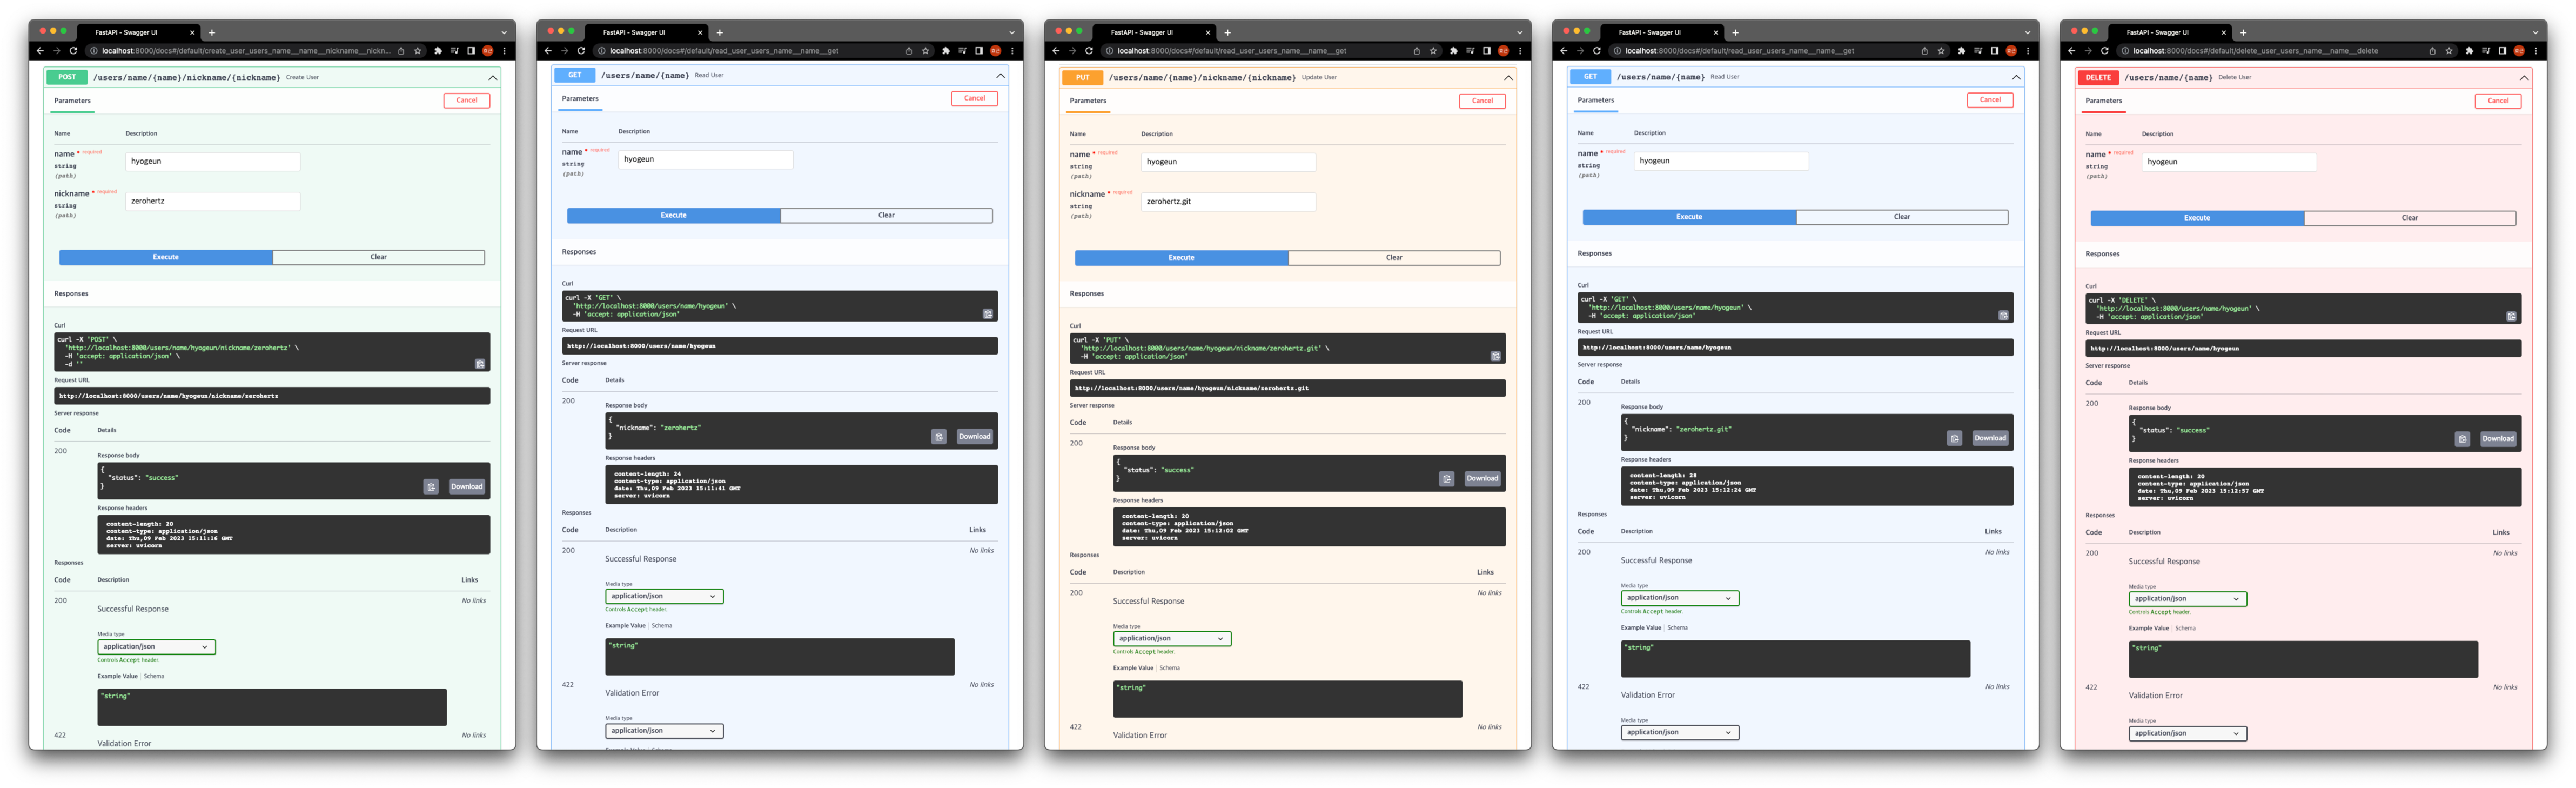This screenshot has height=788, width=2576.
Task: Switch to Schema view in the DELETE window
Action: point(2186,629)
